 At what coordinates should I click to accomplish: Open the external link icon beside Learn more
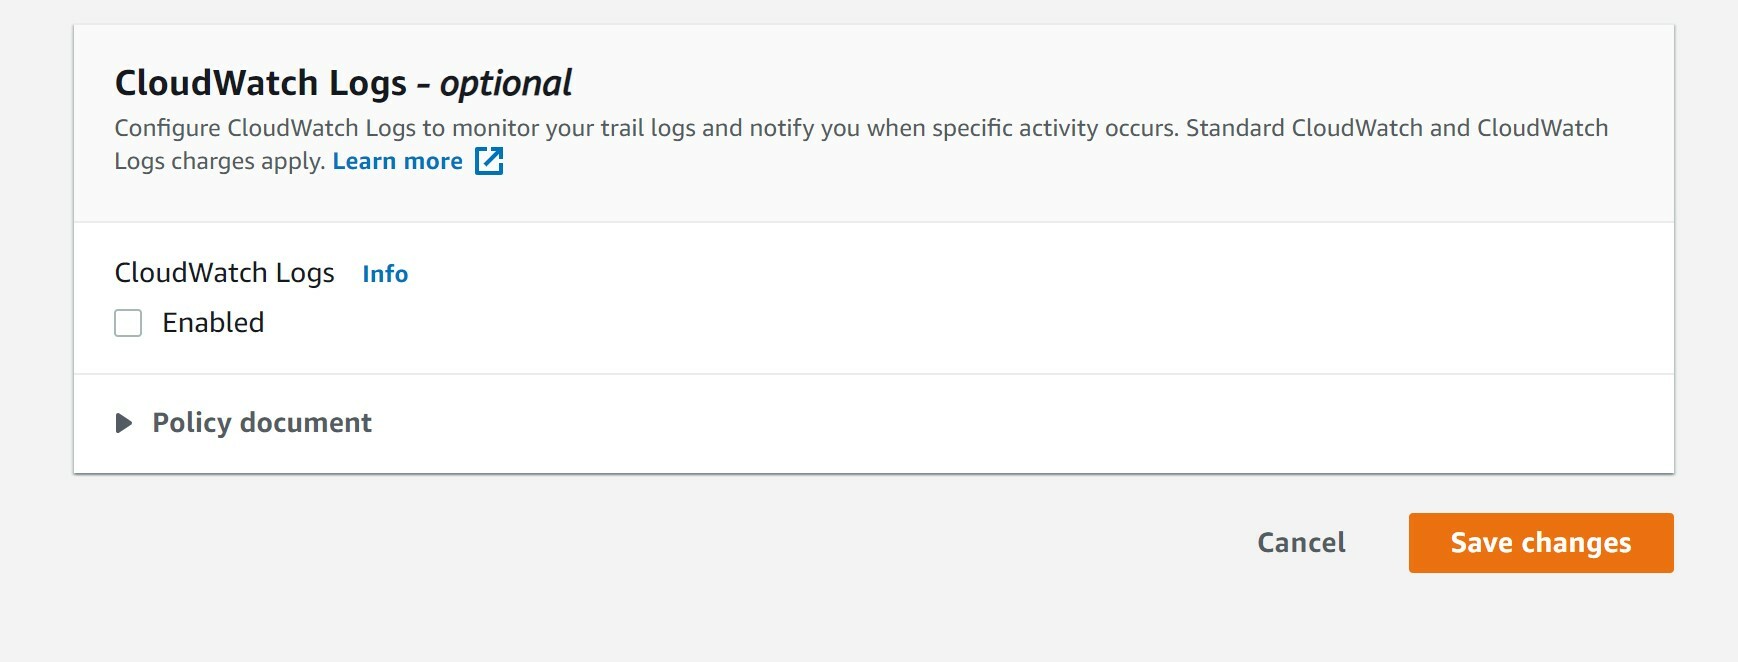[x=488, y=161]
